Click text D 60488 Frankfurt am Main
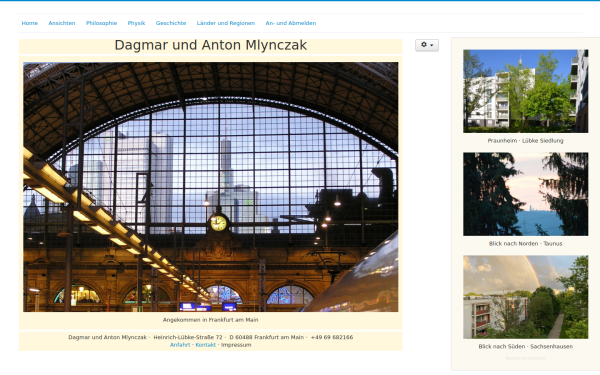The width and height of the screenshot is (600, 375). tap(266, 338)
